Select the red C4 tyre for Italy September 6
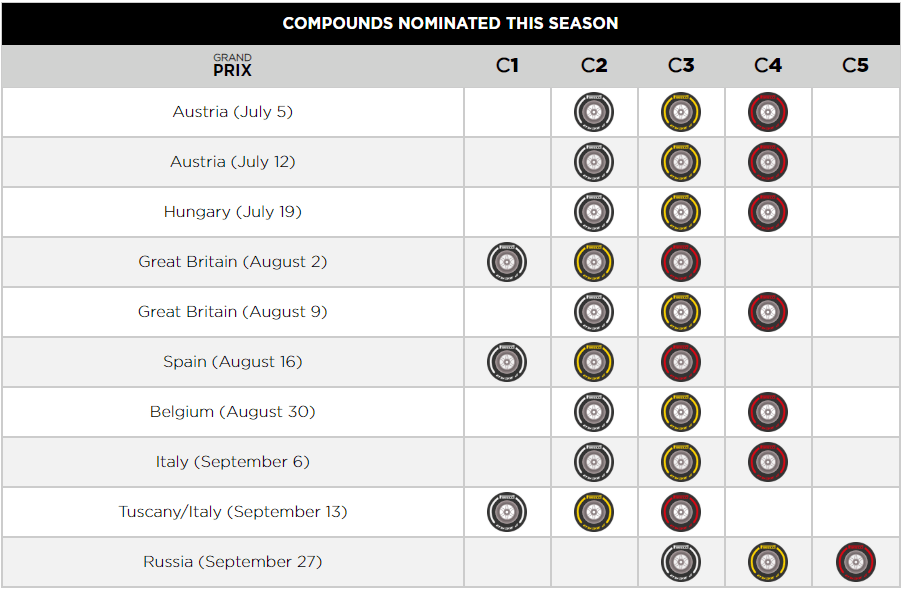The width and height of the screenshot is (903, 590). (x=768, y=462)
